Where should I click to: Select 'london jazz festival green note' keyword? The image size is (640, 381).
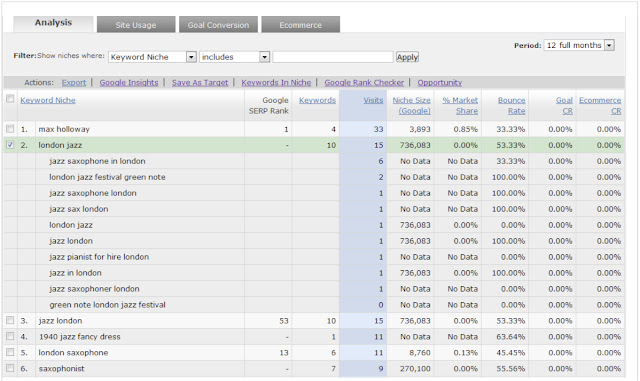tap(107, 177)
